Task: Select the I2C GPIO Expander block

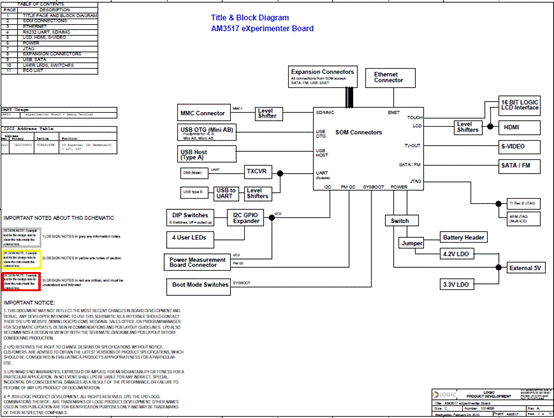Action: point(246,218)
